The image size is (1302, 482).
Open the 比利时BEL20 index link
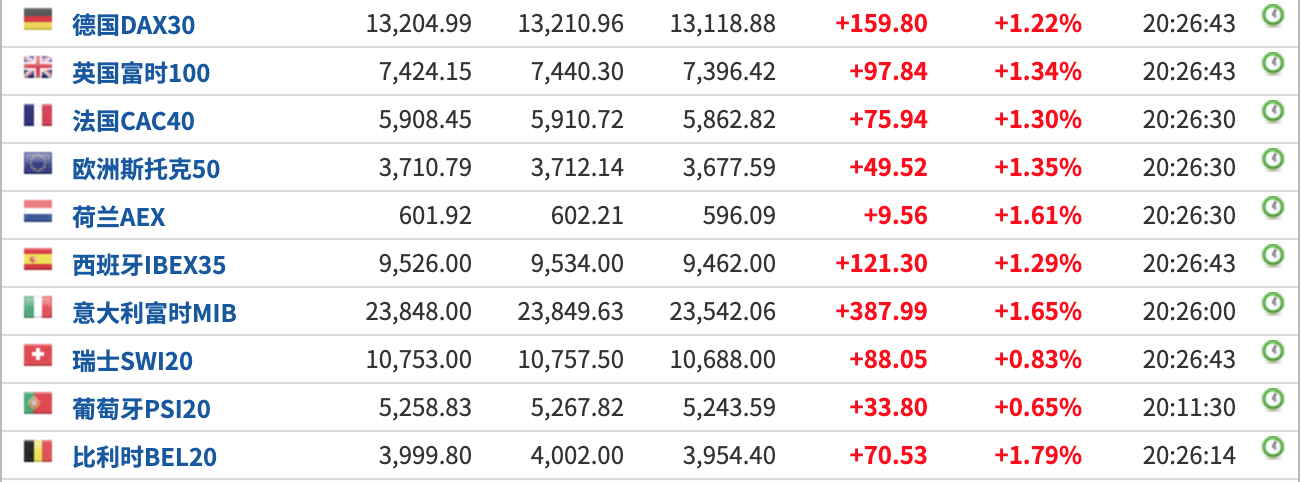click(x=144, y=456)
